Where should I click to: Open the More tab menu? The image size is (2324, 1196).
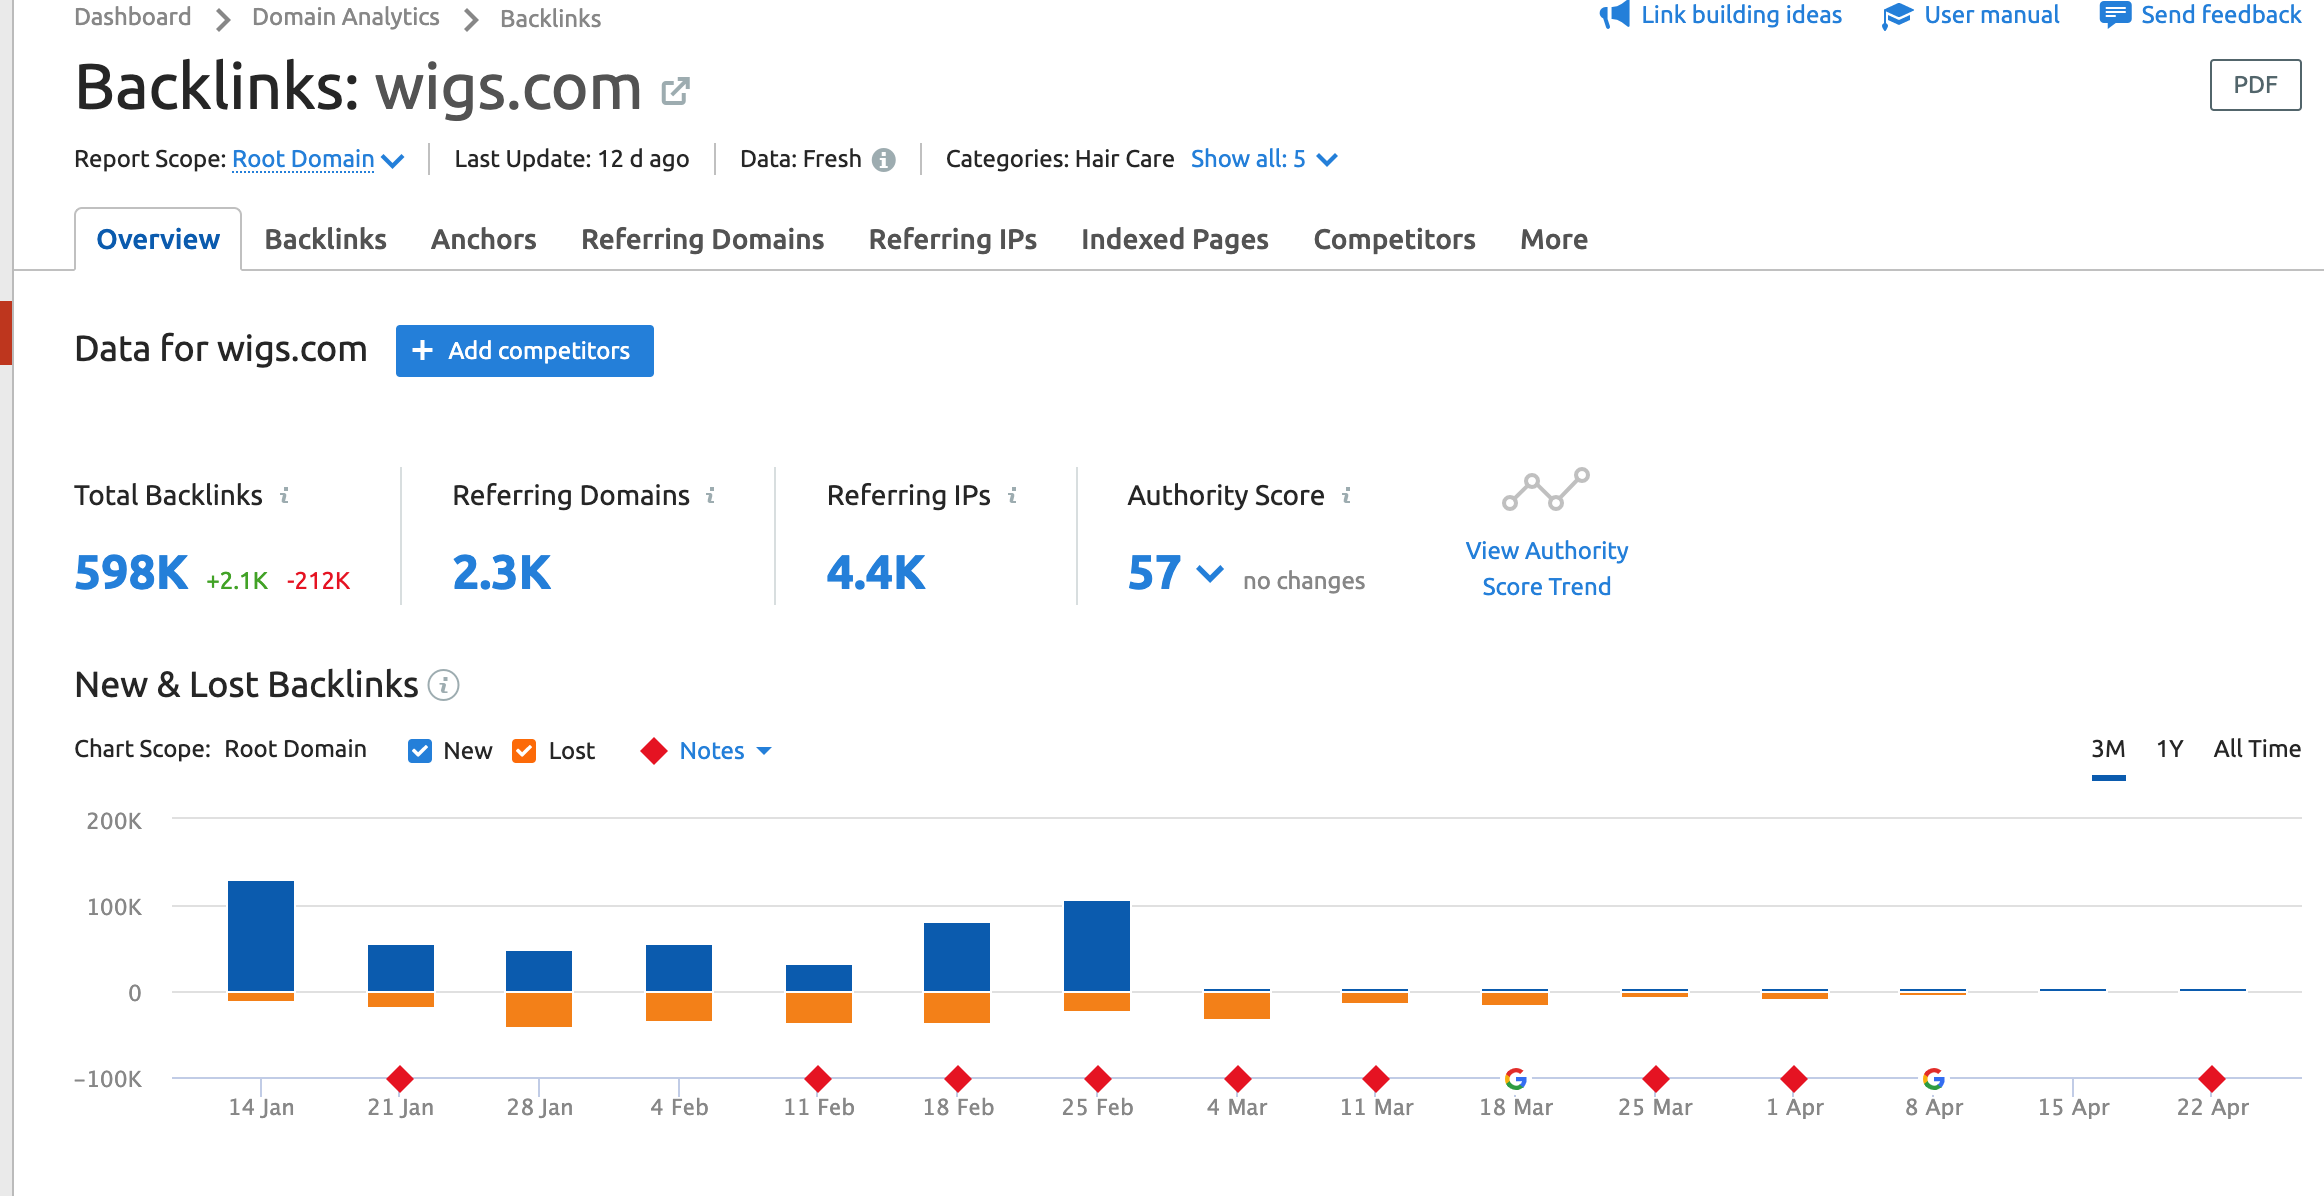pyautogui.click(x=1554, y=240)
